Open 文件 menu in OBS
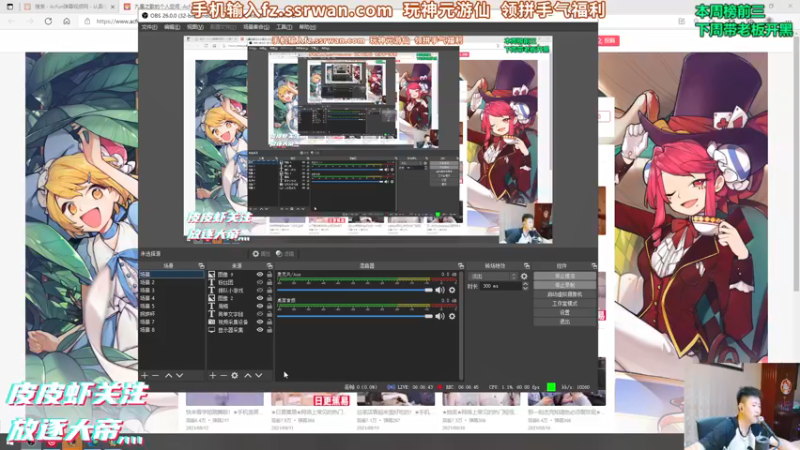The width and height of the screenshot is (800, 450). click(149, 27)
